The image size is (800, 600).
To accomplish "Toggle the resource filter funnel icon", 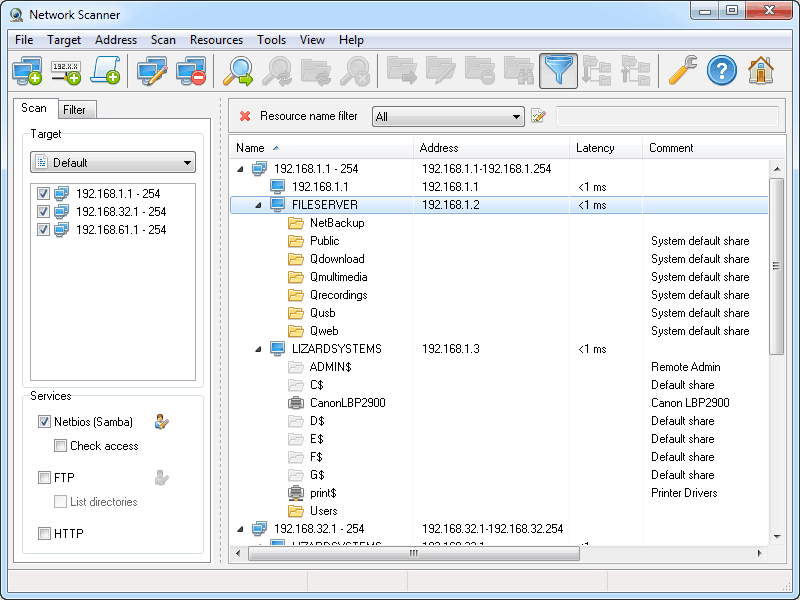I will [x=559, y=71].
